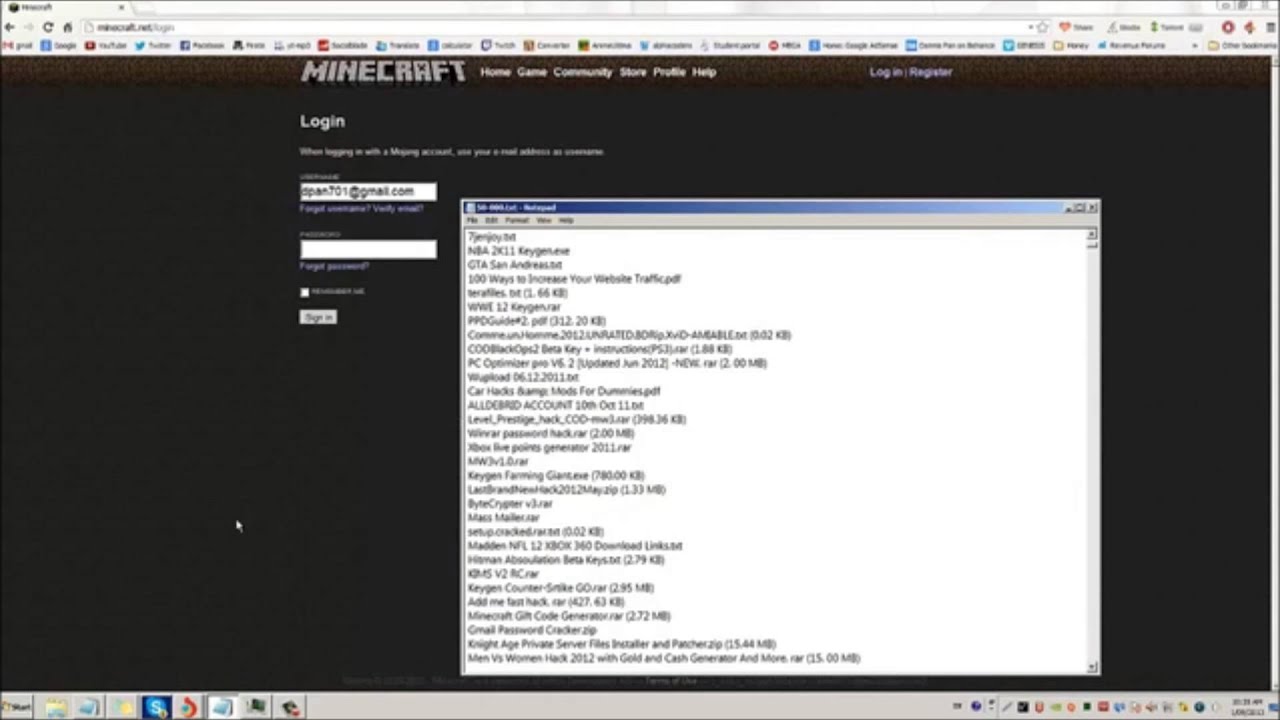This screenshot has height=720, width=1280.
Task: Click the Media extension button
Action: [x=1124, y=27]
